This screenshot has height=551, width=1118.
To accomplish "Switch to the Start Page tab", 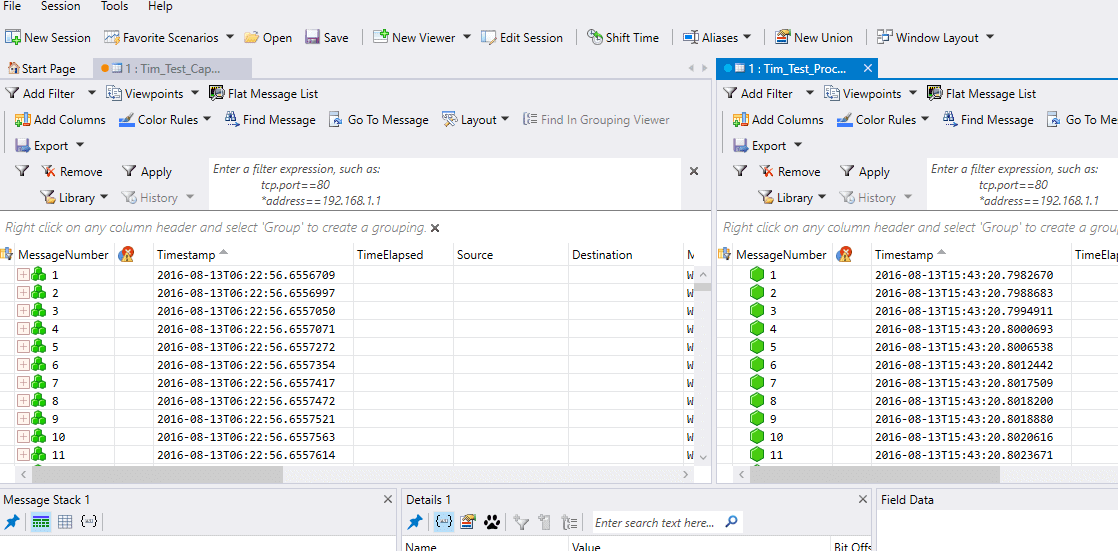I will 41,68.
